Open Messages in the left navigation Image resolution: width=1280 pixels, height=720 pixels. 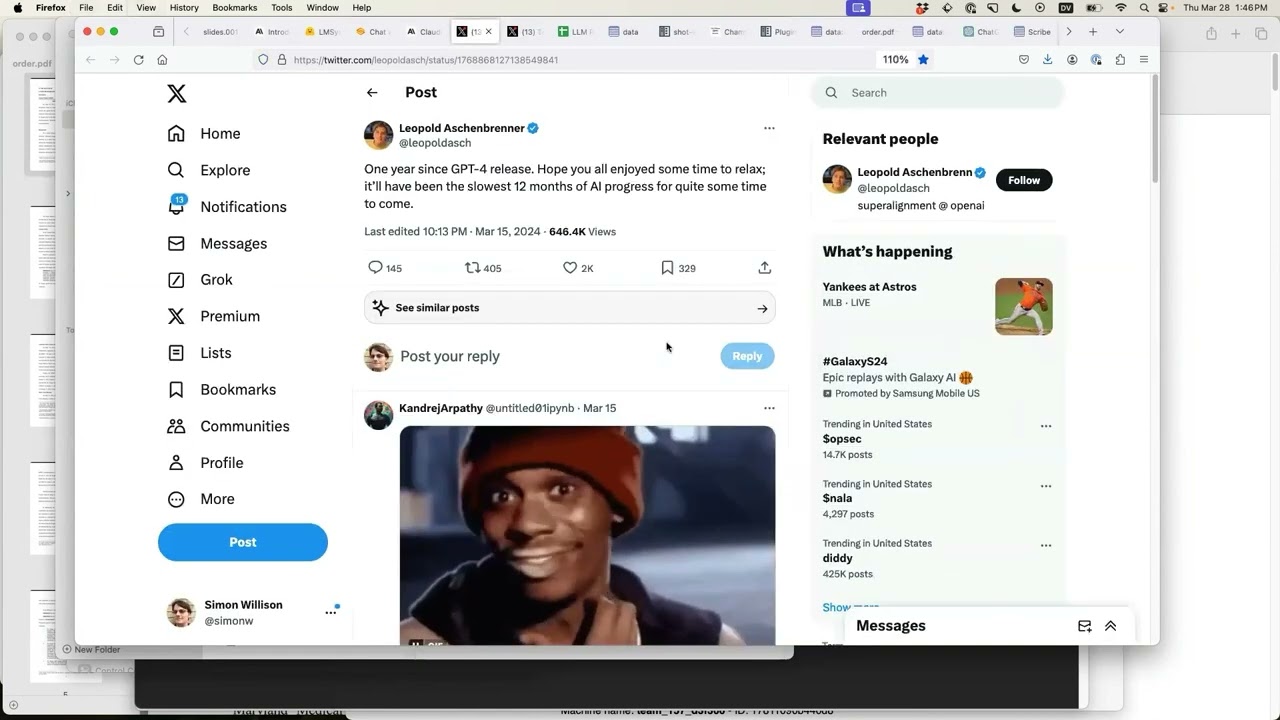[x=216, y=243]
